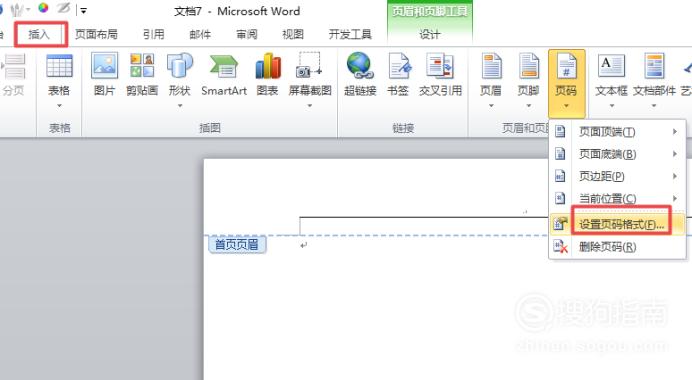This screenshot has width=692, height=380.
Task: Click the 页眉 header icon
Action: (491, 66)
